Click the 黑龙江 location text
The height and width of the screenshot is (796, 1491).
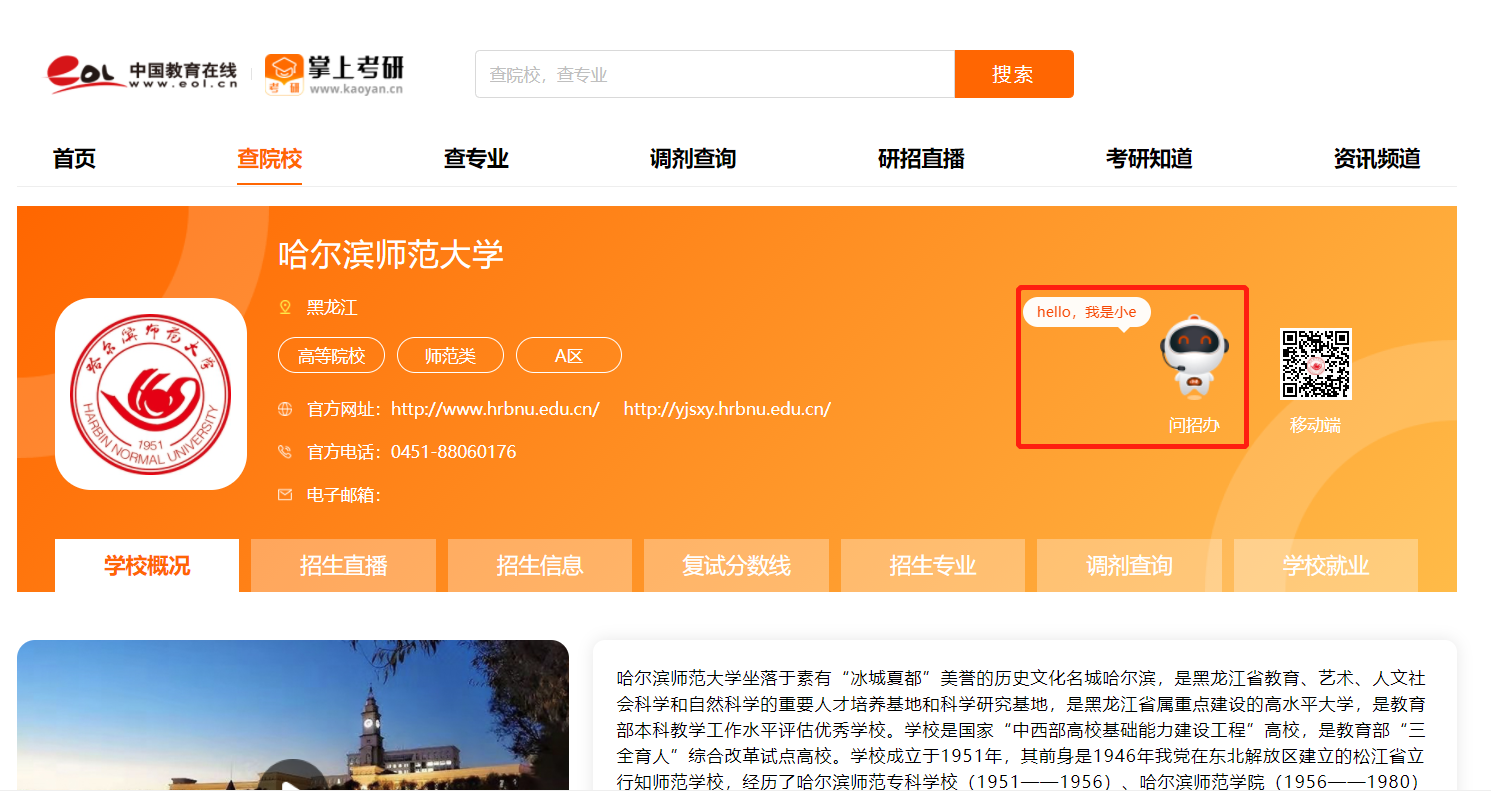coord(332,307)
